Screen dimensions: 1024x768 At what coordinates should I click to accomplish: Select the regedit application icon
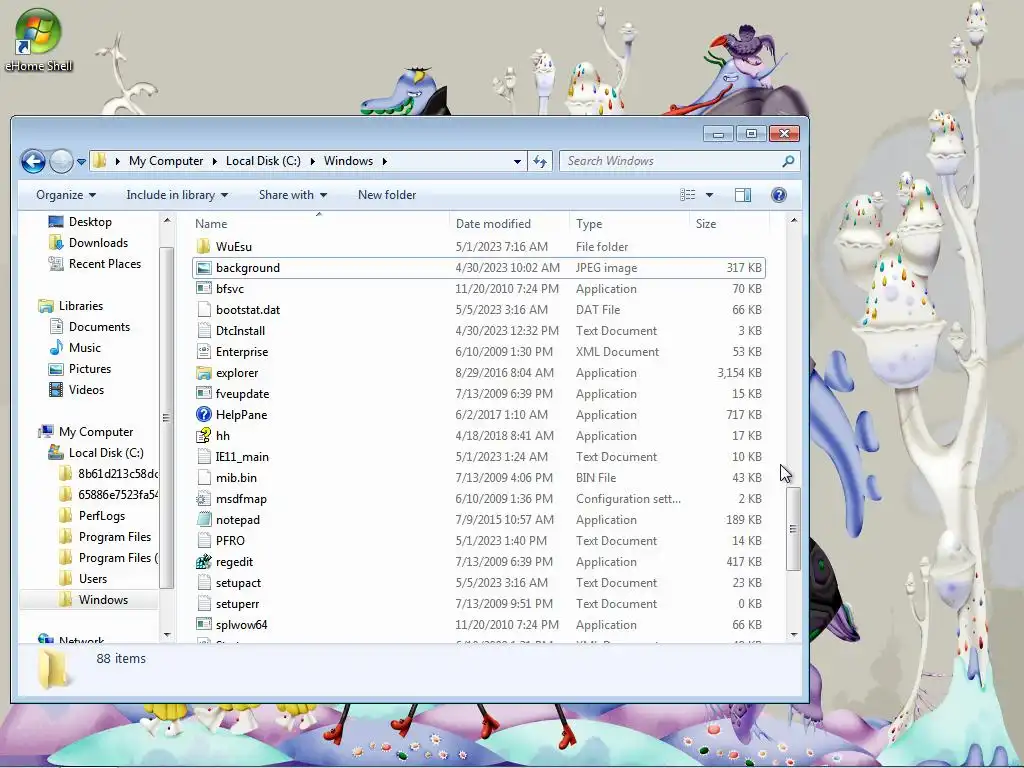tap(204, 562)
